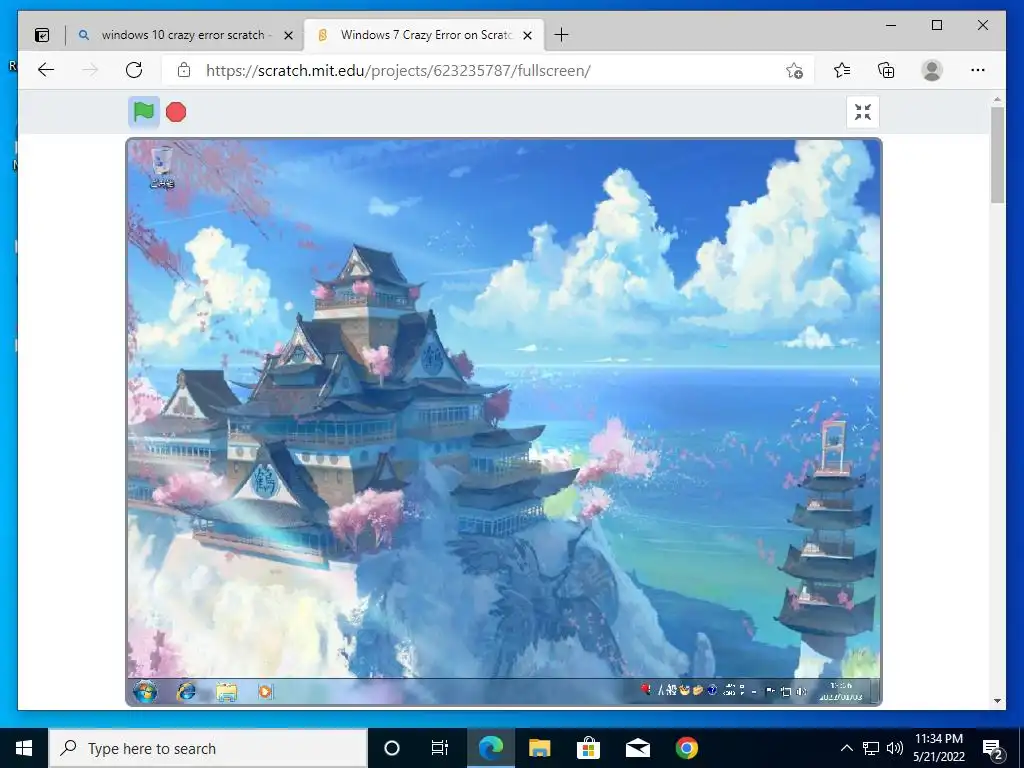Click the 'Type here to search' box
The width and height of the screenshot is (1024, 768).
pyautogui.click(x=208, y=748)
